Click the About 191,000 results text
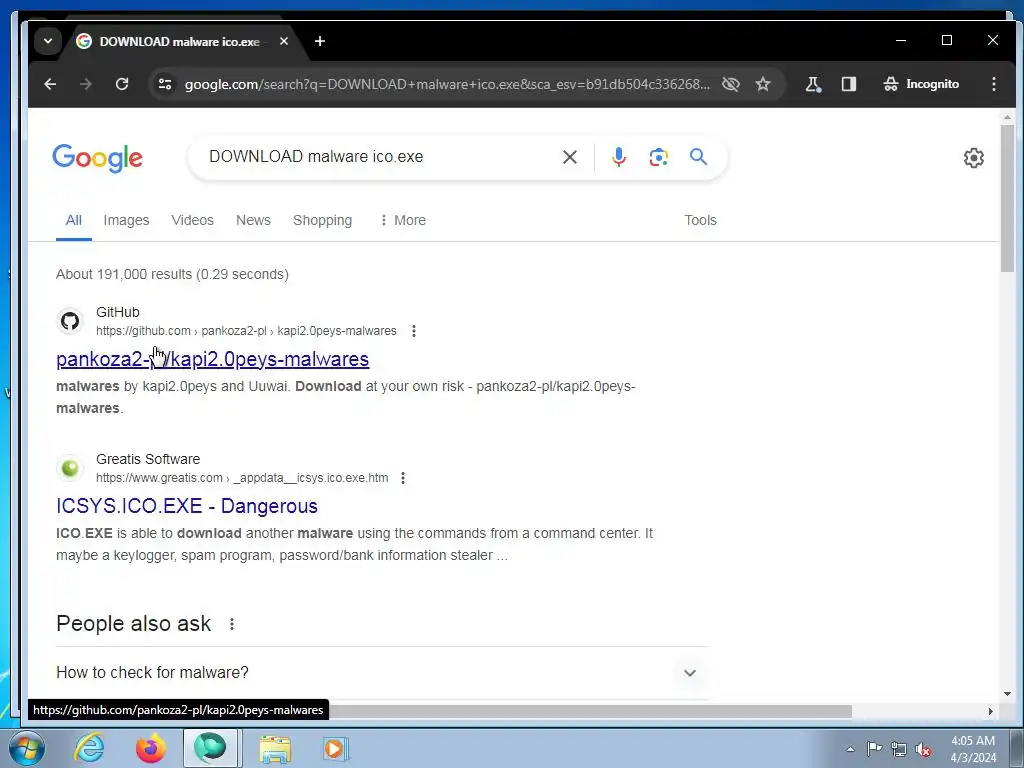Viewport: 1024px width, 768px height. pyautogui.click(x=172, y=274)
